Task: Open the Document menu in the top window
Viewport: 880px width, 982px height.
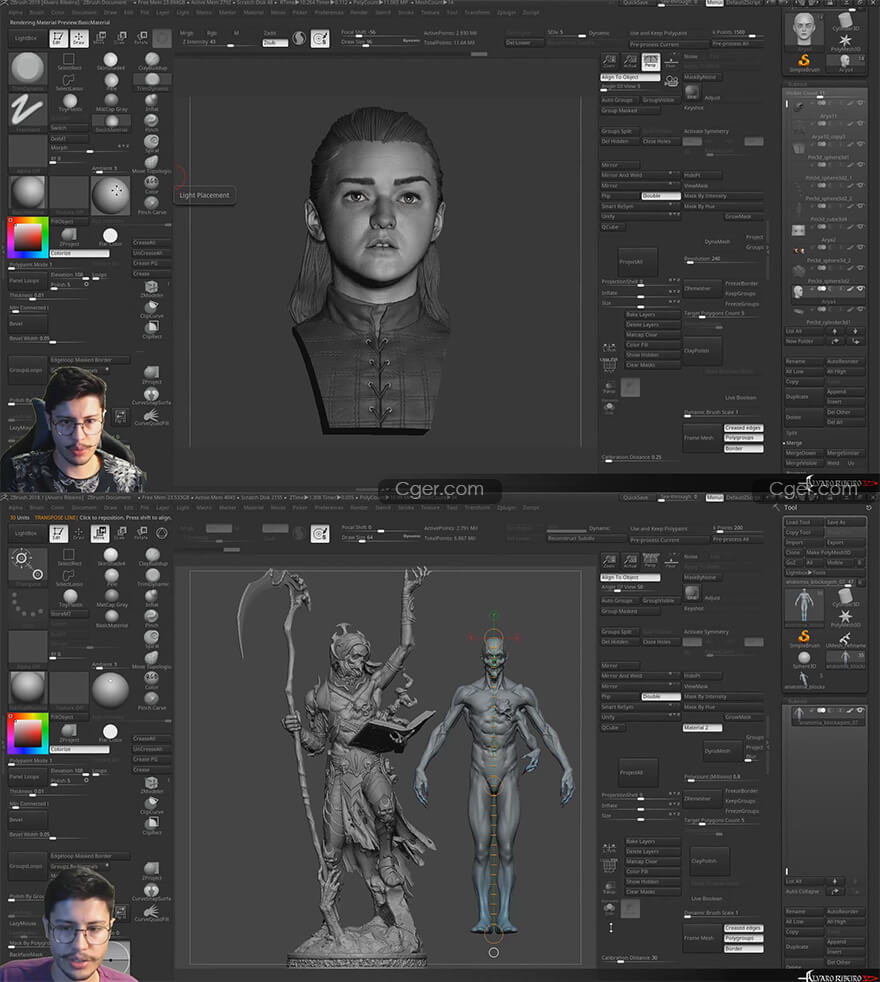Action: [x=84, y=12]
